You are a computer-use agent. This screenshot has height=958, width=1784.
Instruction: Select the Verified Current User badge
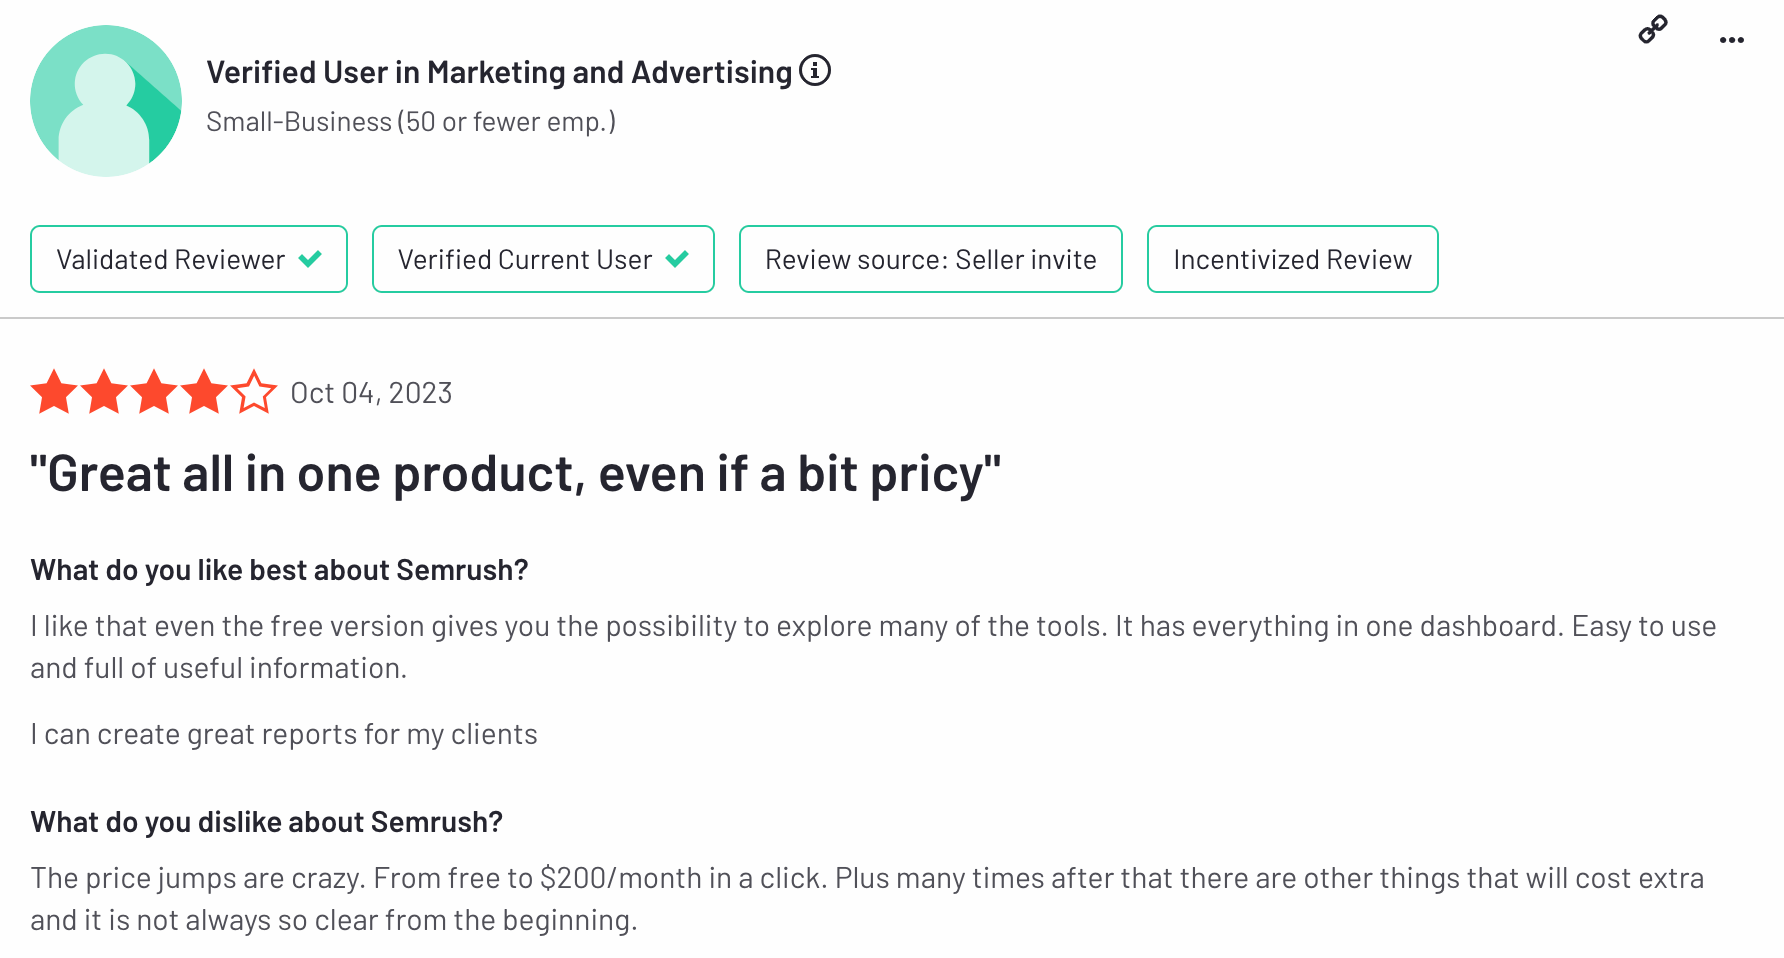point(543,259)
